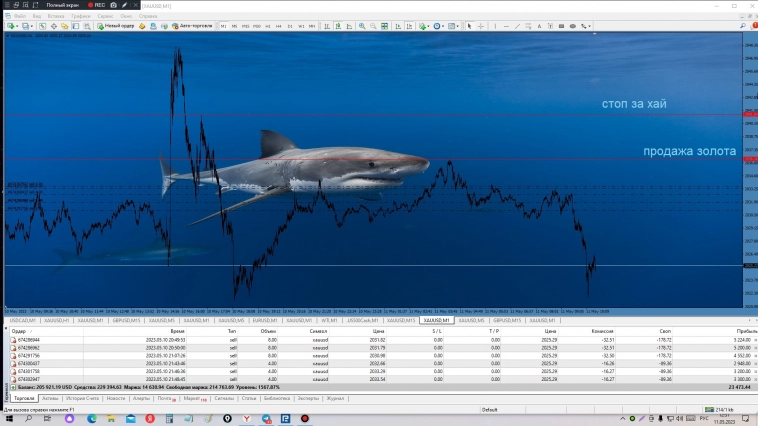Screen dimensions: 758x426
Task: Expand the new chart dropdown arrow
Action: (x=17, y=26)
